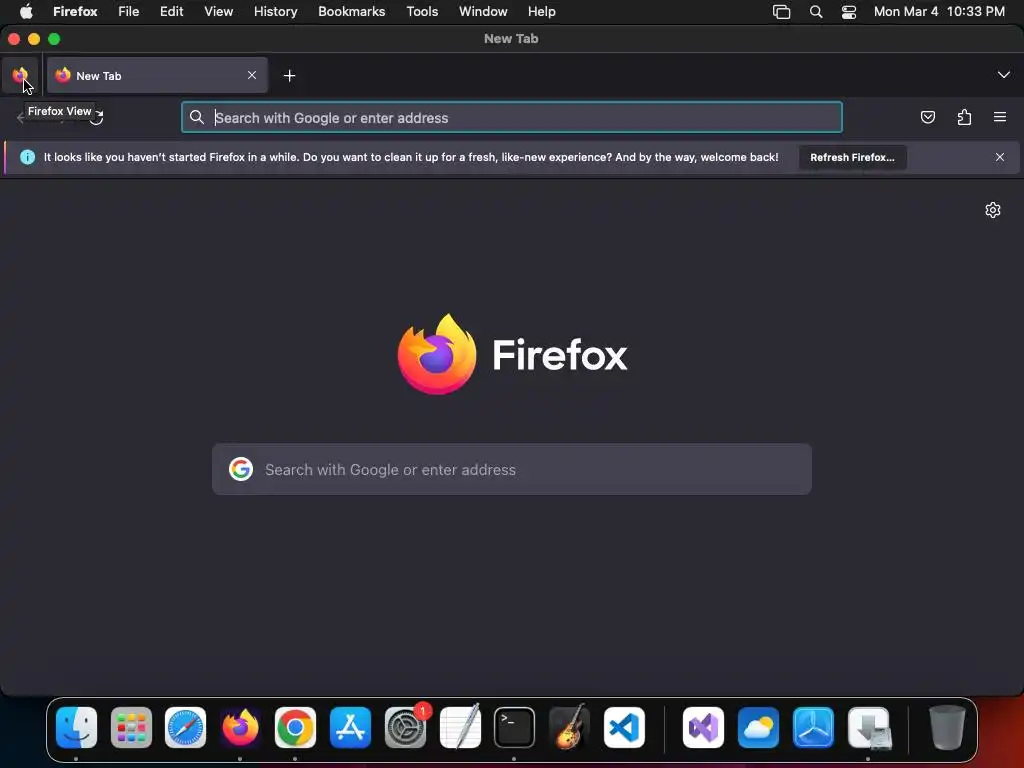The width and height of the screenshot is (1024, 768).
Task: Open the Firefox menu bar item
Action: click(75, 11)
